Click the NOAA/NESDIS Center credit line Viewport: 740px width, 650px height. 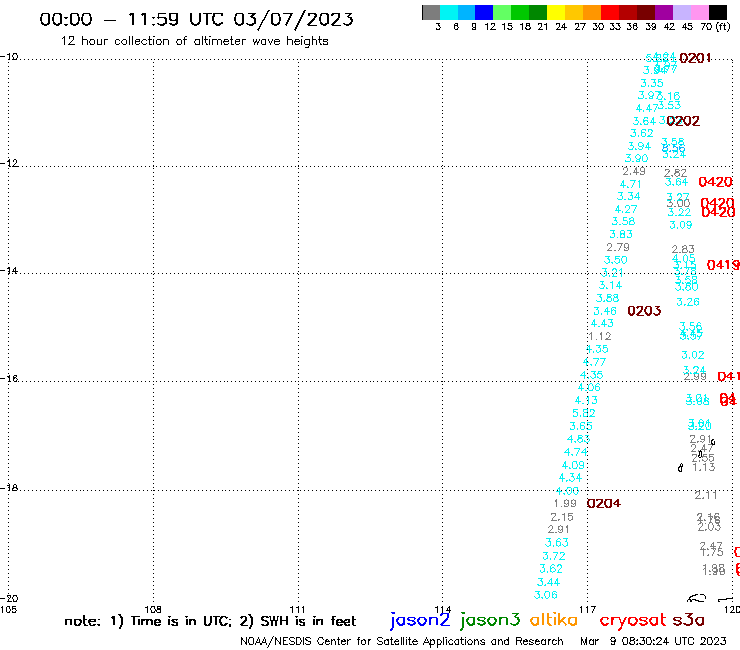pyautogui.click(x=402, y=641)
